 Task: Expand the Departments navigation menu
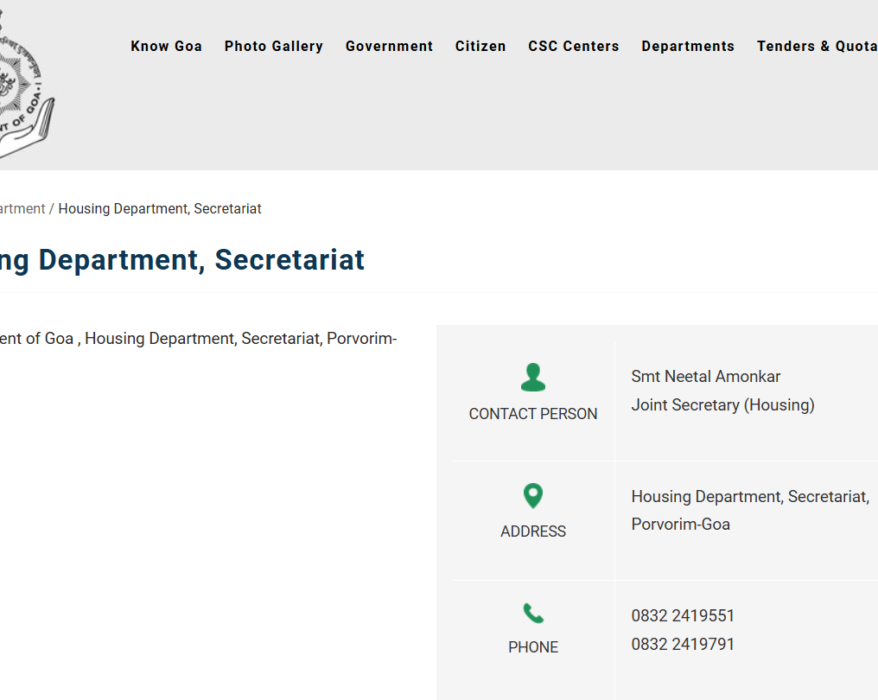point(688,46)
